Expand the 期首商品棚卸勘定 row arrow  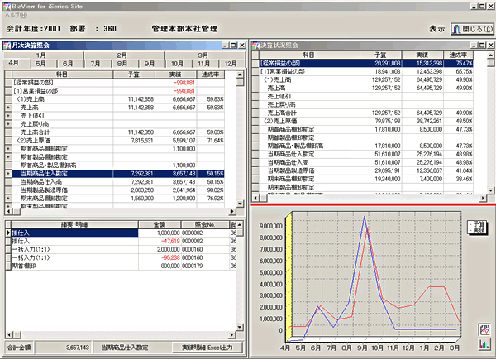point(8,149)
